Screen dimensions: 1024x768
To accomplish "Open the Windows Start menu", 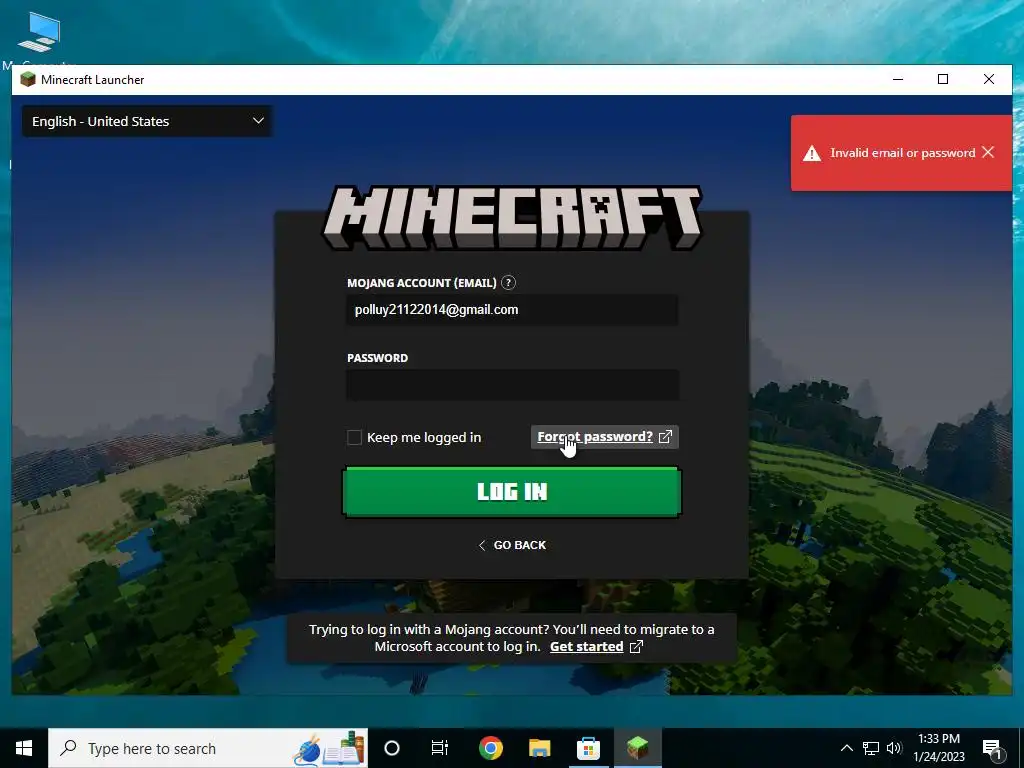I will (24, 748).
